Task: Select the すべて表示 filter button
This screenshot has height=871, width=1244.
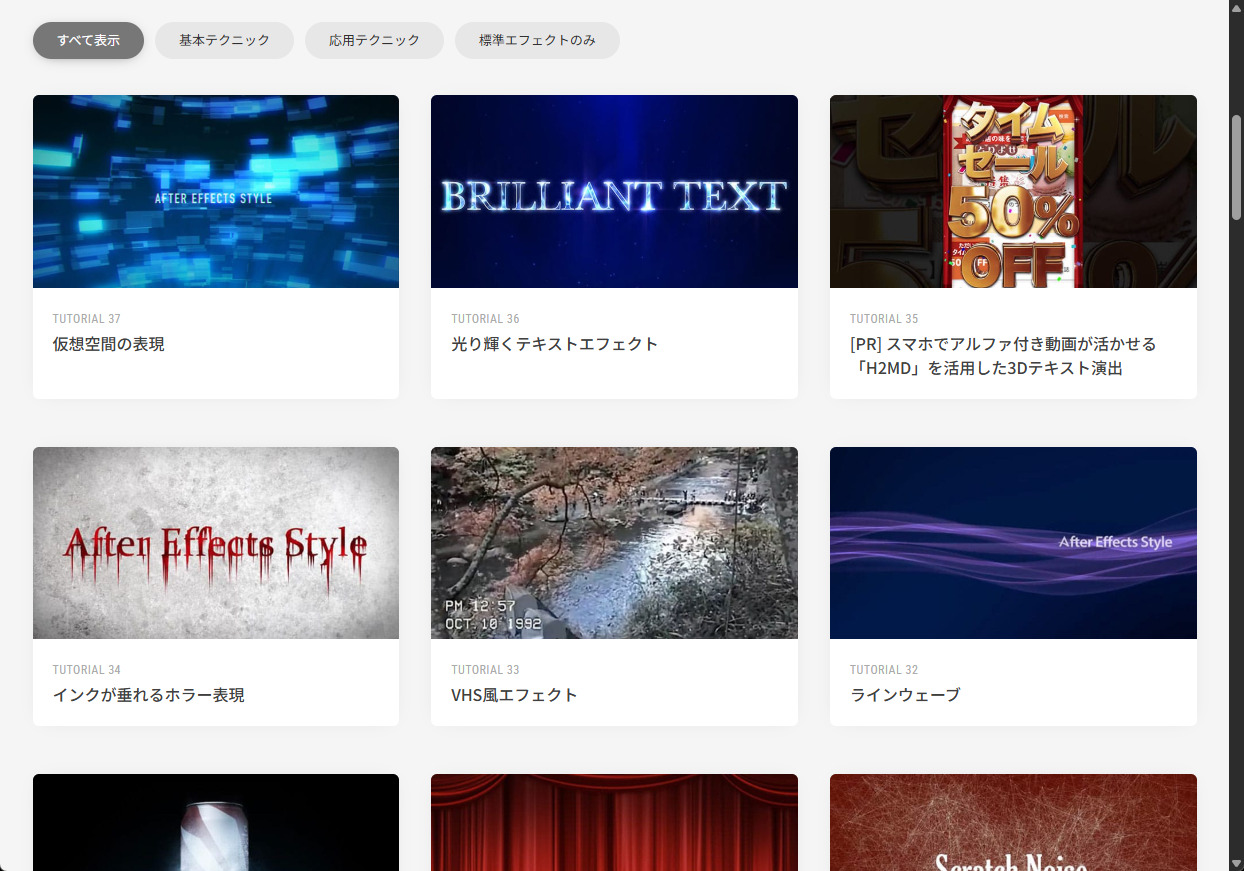Action: tap(88, 40)
